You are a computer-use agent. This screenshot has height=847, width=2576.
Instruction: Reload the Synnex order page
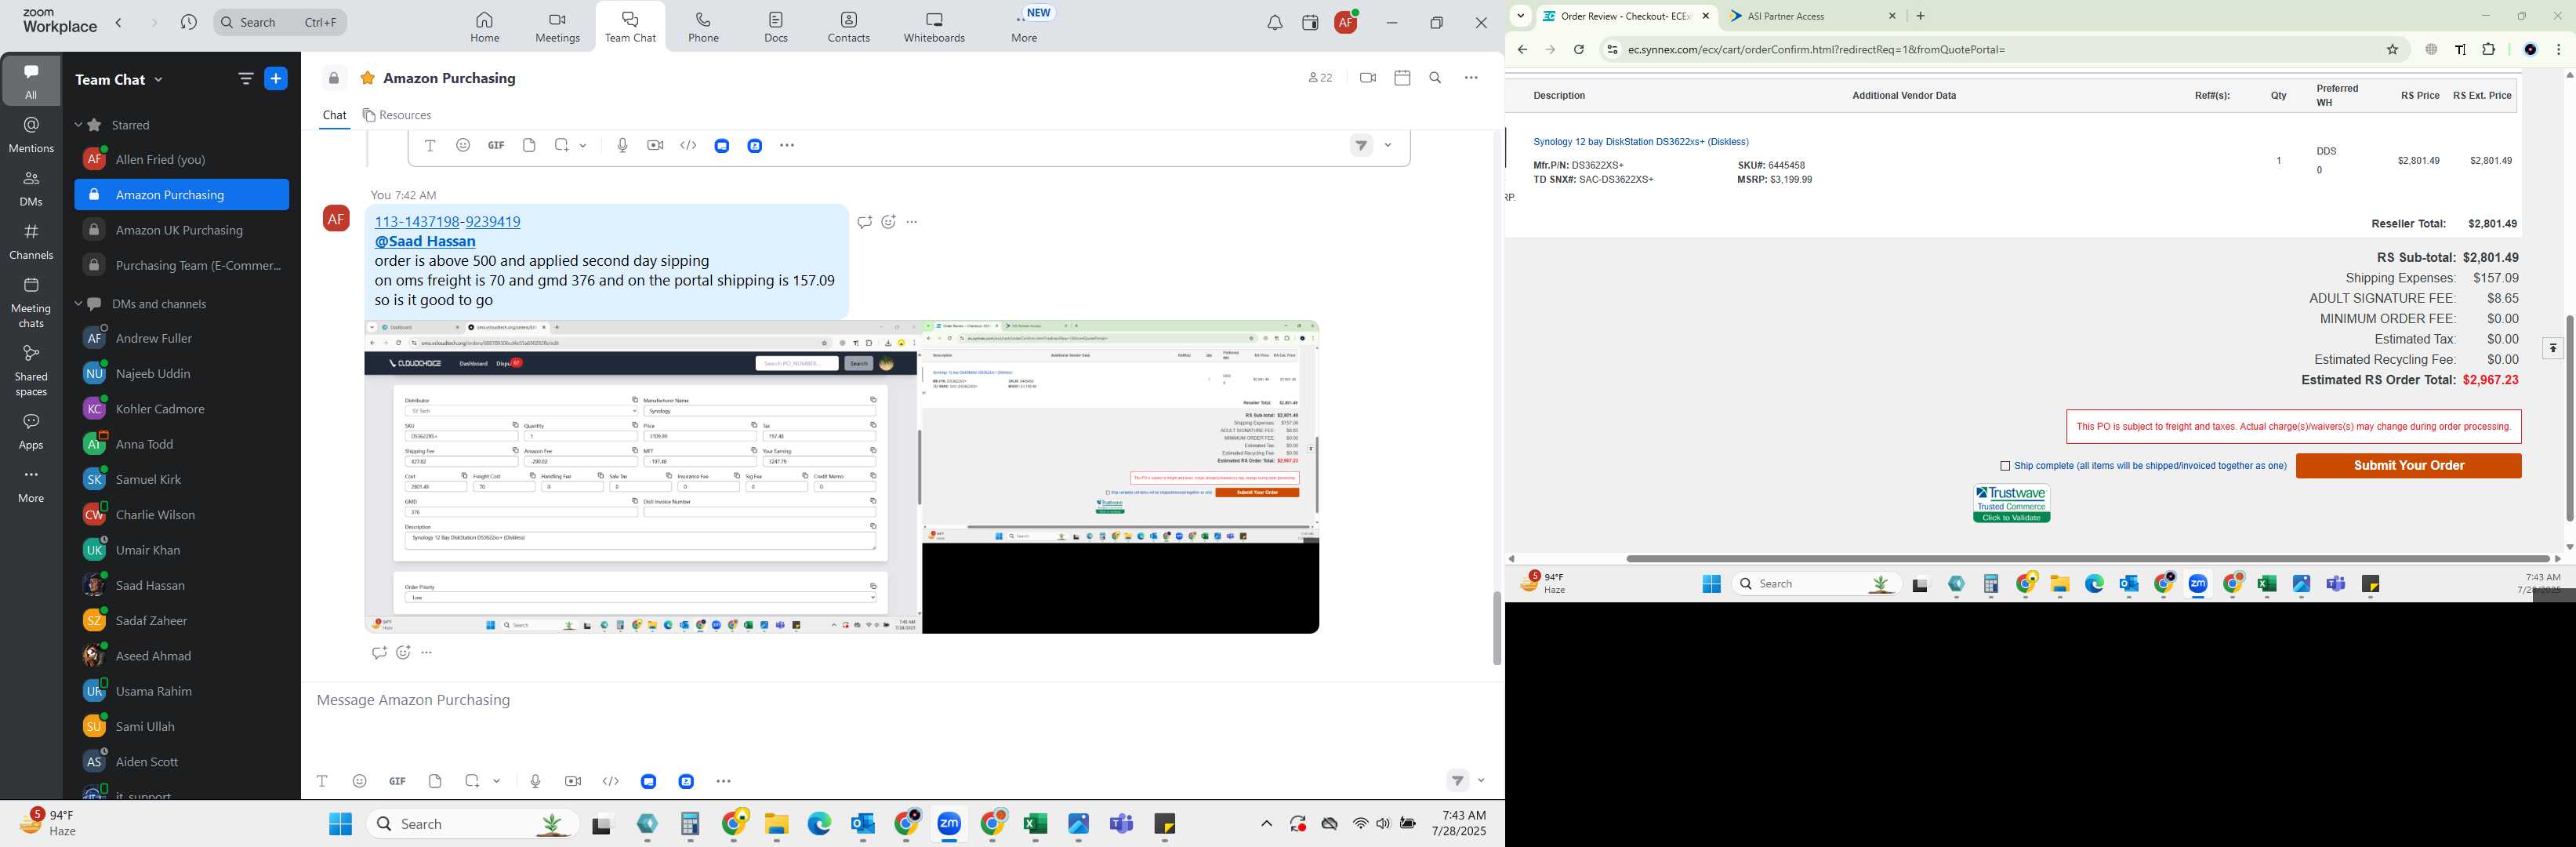pos(1578,50)
